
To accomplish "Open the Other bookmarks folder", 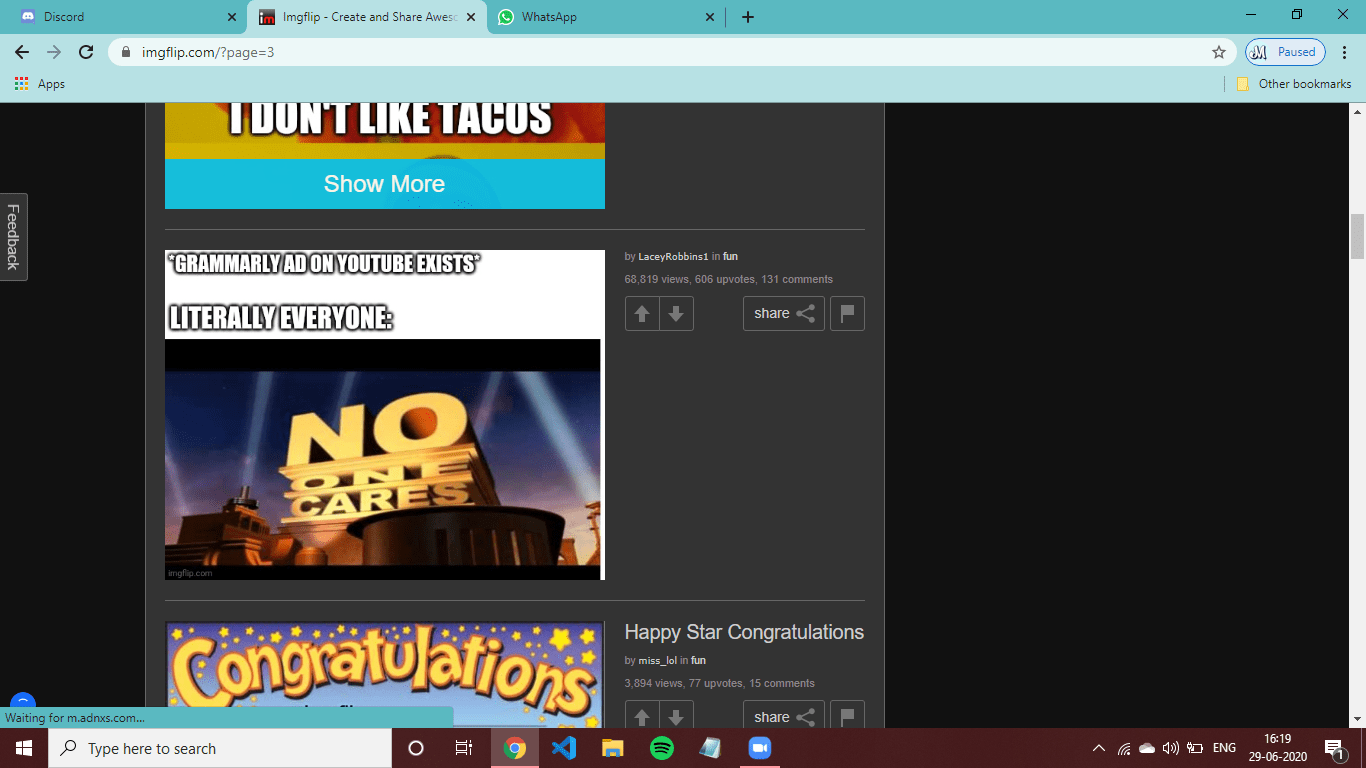I will [x=1294, y=84].
